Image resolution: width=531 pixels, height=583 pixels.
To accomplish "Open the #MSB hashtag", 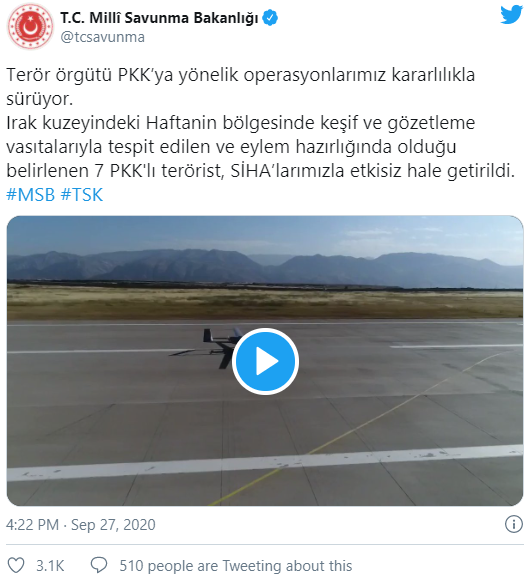I will pyautogui.click(x=30, y=195).
